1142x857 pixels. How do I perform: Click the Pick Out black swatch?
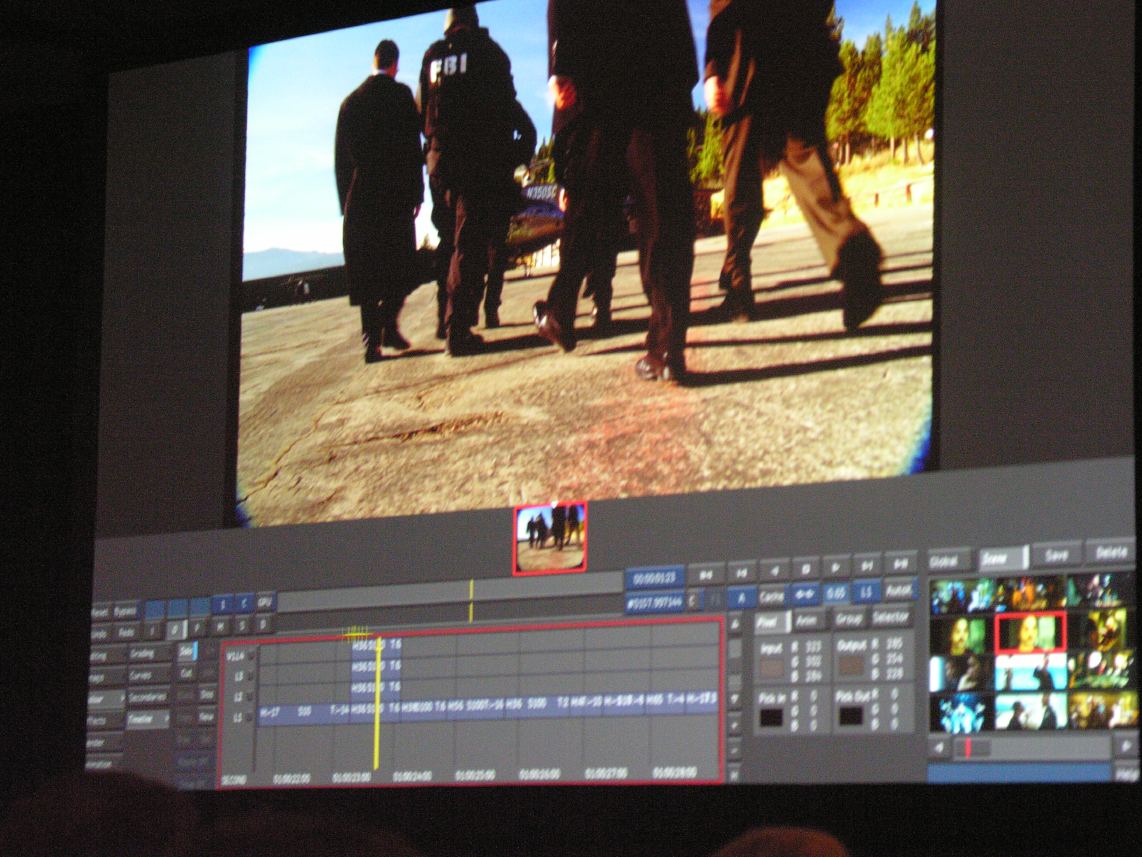point(850,715)
